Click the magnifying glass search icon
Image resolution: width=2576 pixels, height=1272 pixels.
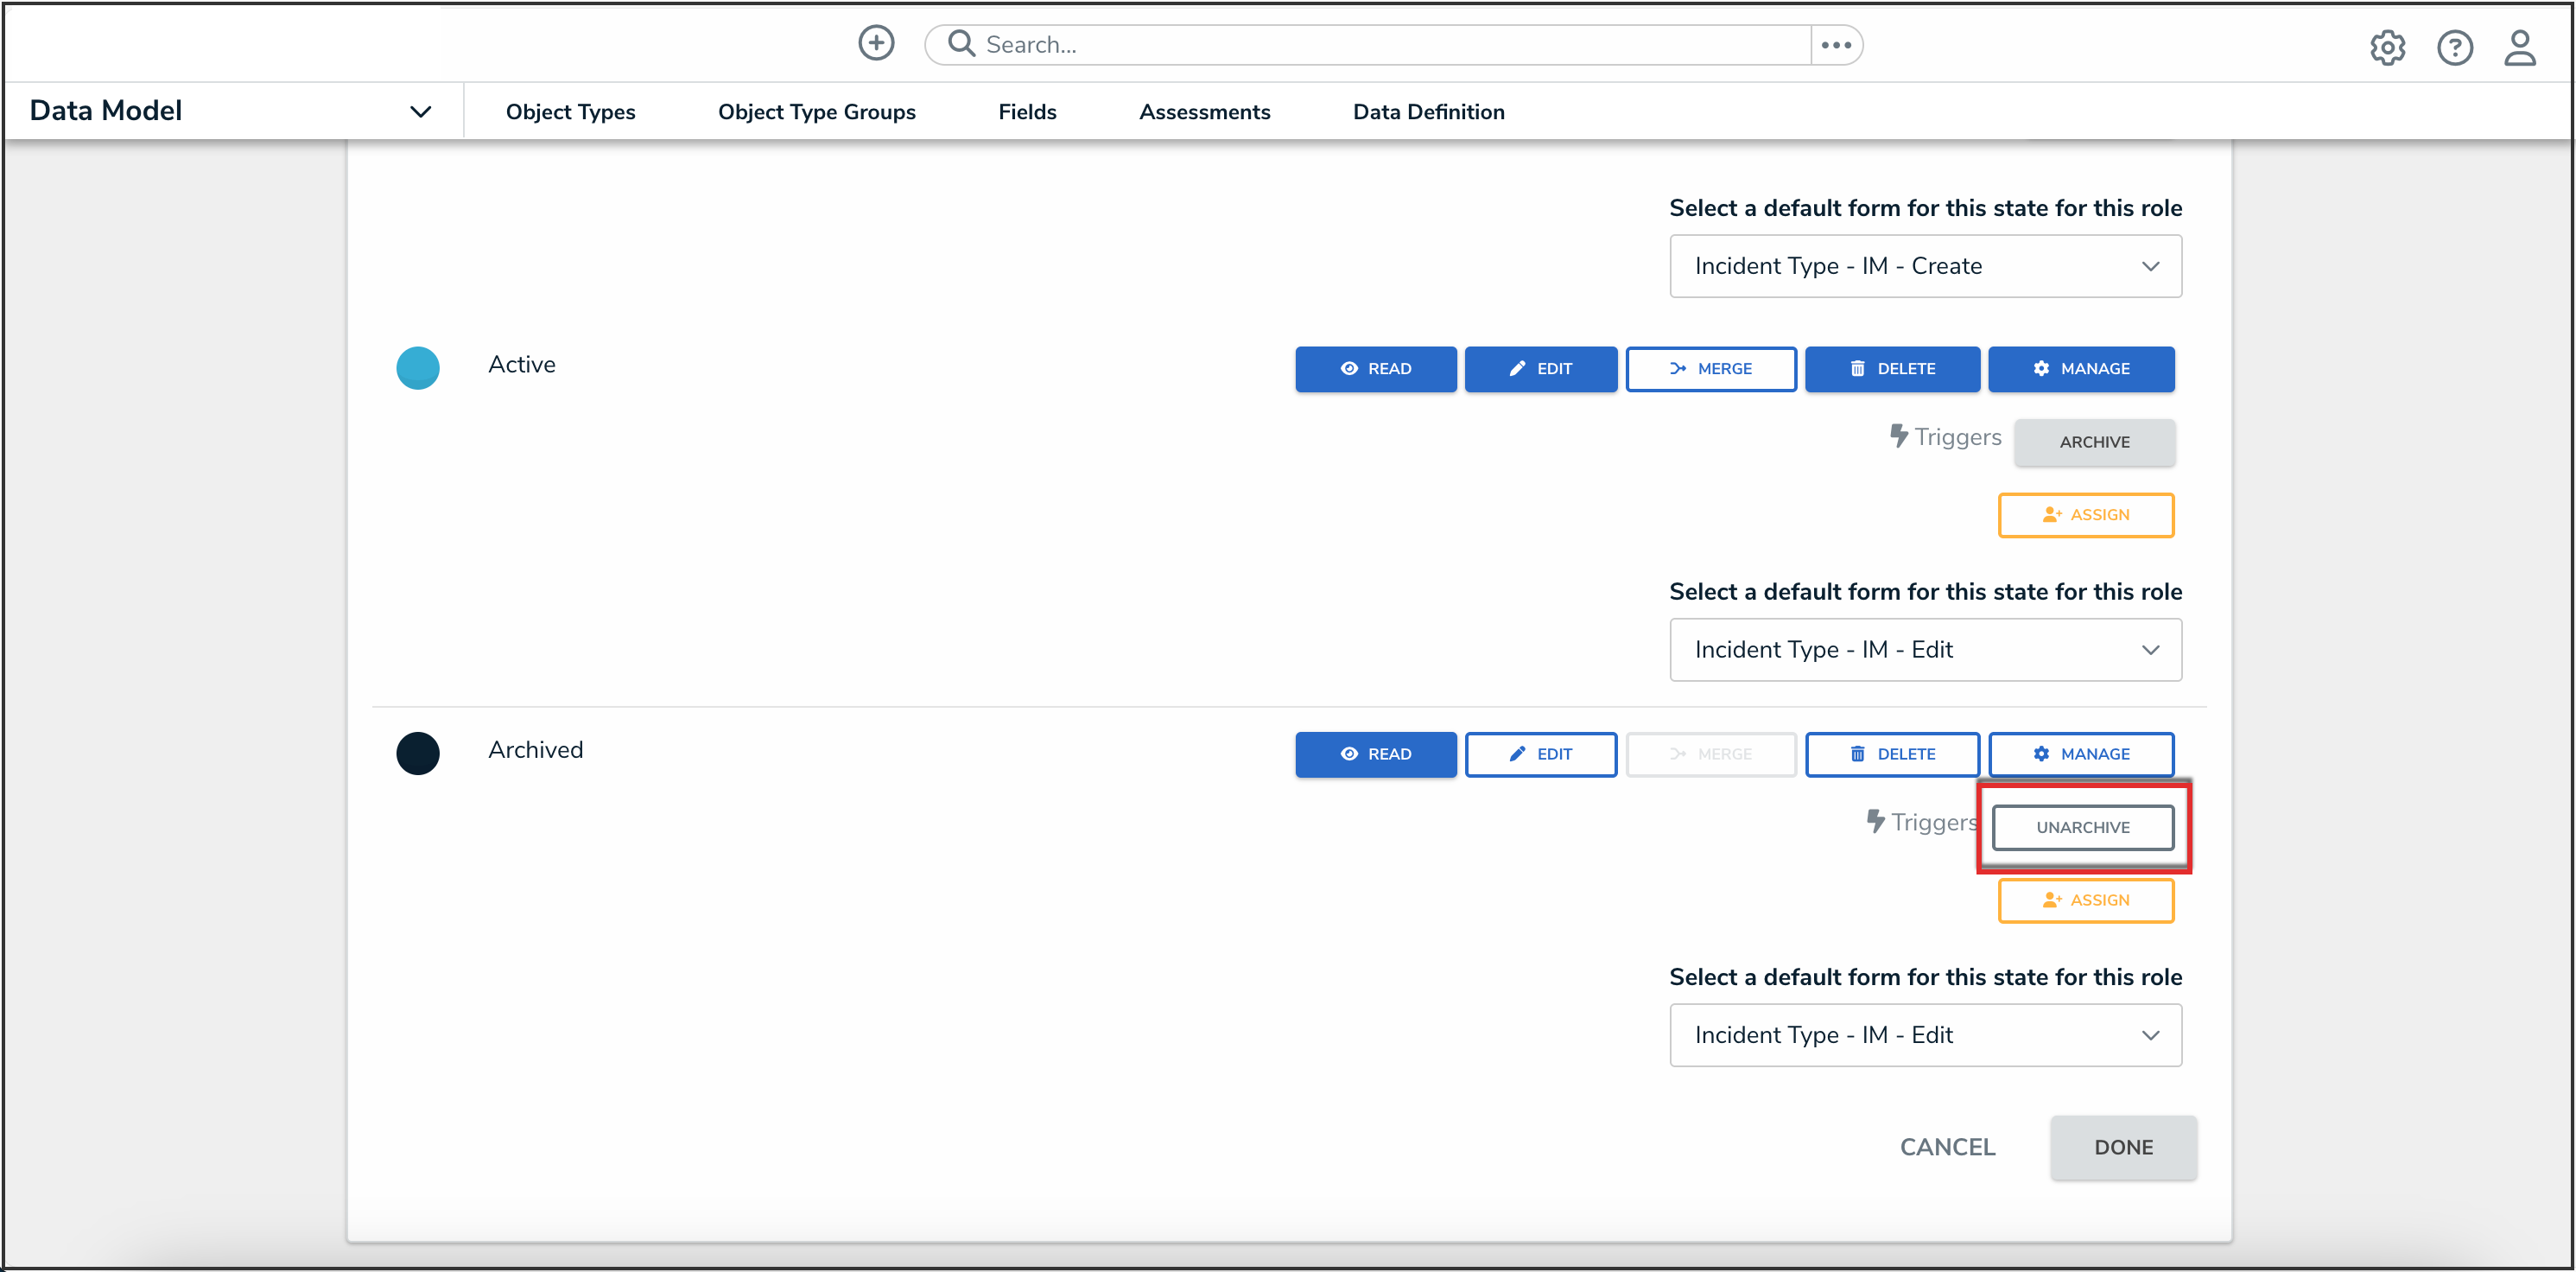pyautogui.click(x=961, y=44)
